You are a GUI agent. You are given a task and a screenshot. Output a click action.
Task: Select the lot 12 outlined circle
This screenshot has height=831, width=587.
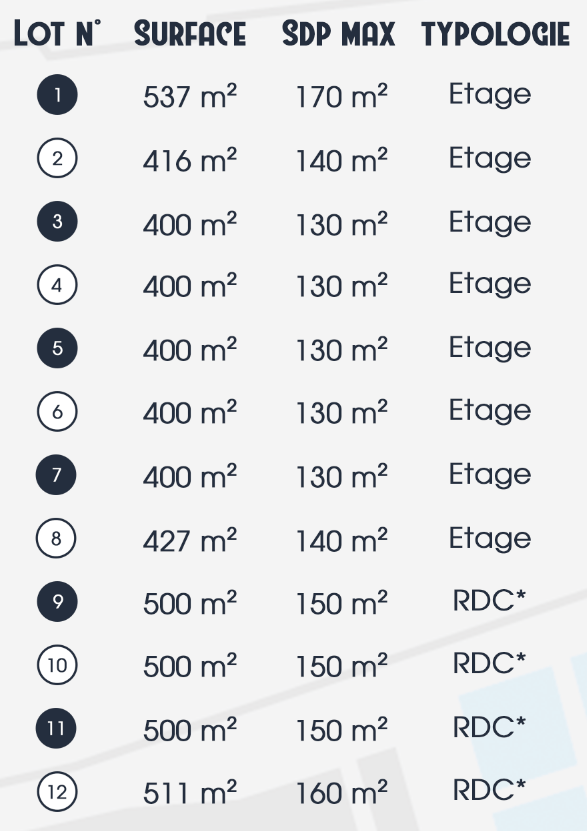coord(57,792)
